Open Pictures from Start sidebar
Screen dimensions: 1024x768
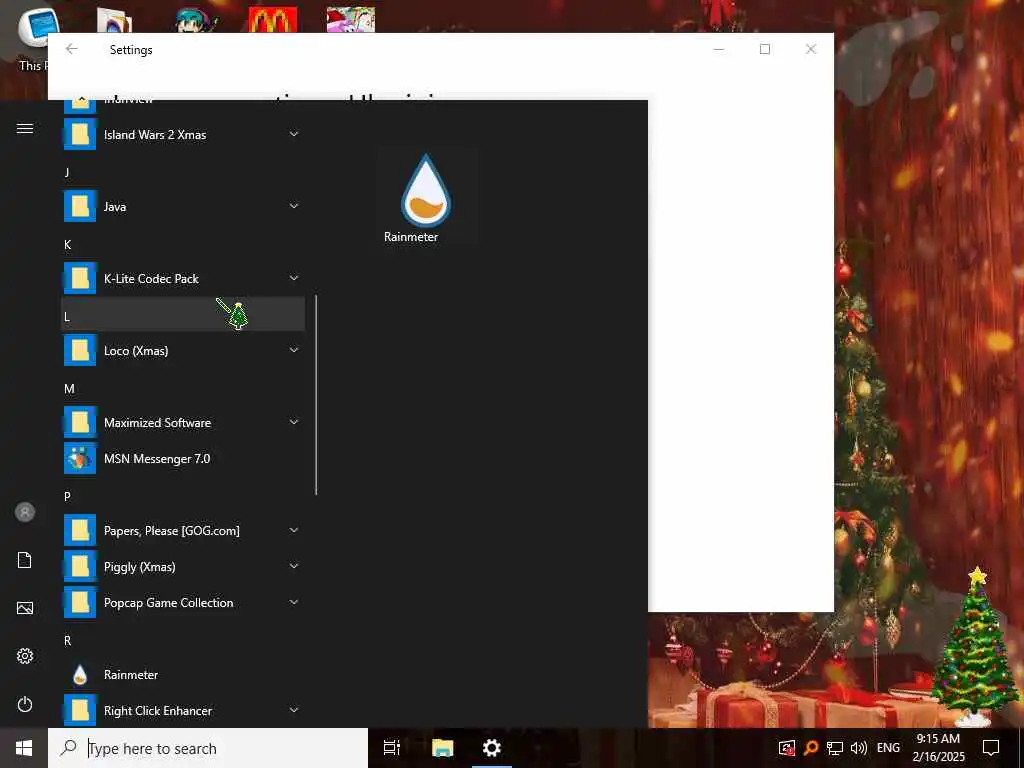pos(25,608)
